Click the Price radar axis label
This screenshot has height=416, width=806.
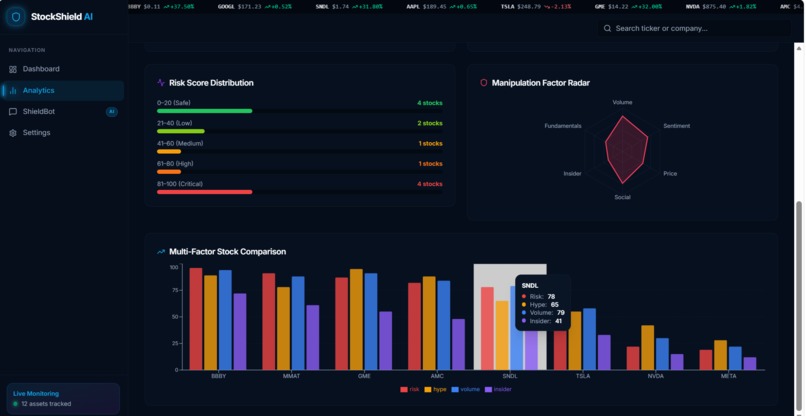[x=670, y=174]
